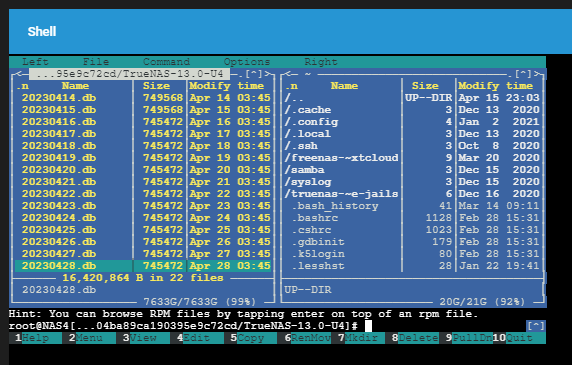
Task: Select file 20230417.db
Action: [143, 134]
